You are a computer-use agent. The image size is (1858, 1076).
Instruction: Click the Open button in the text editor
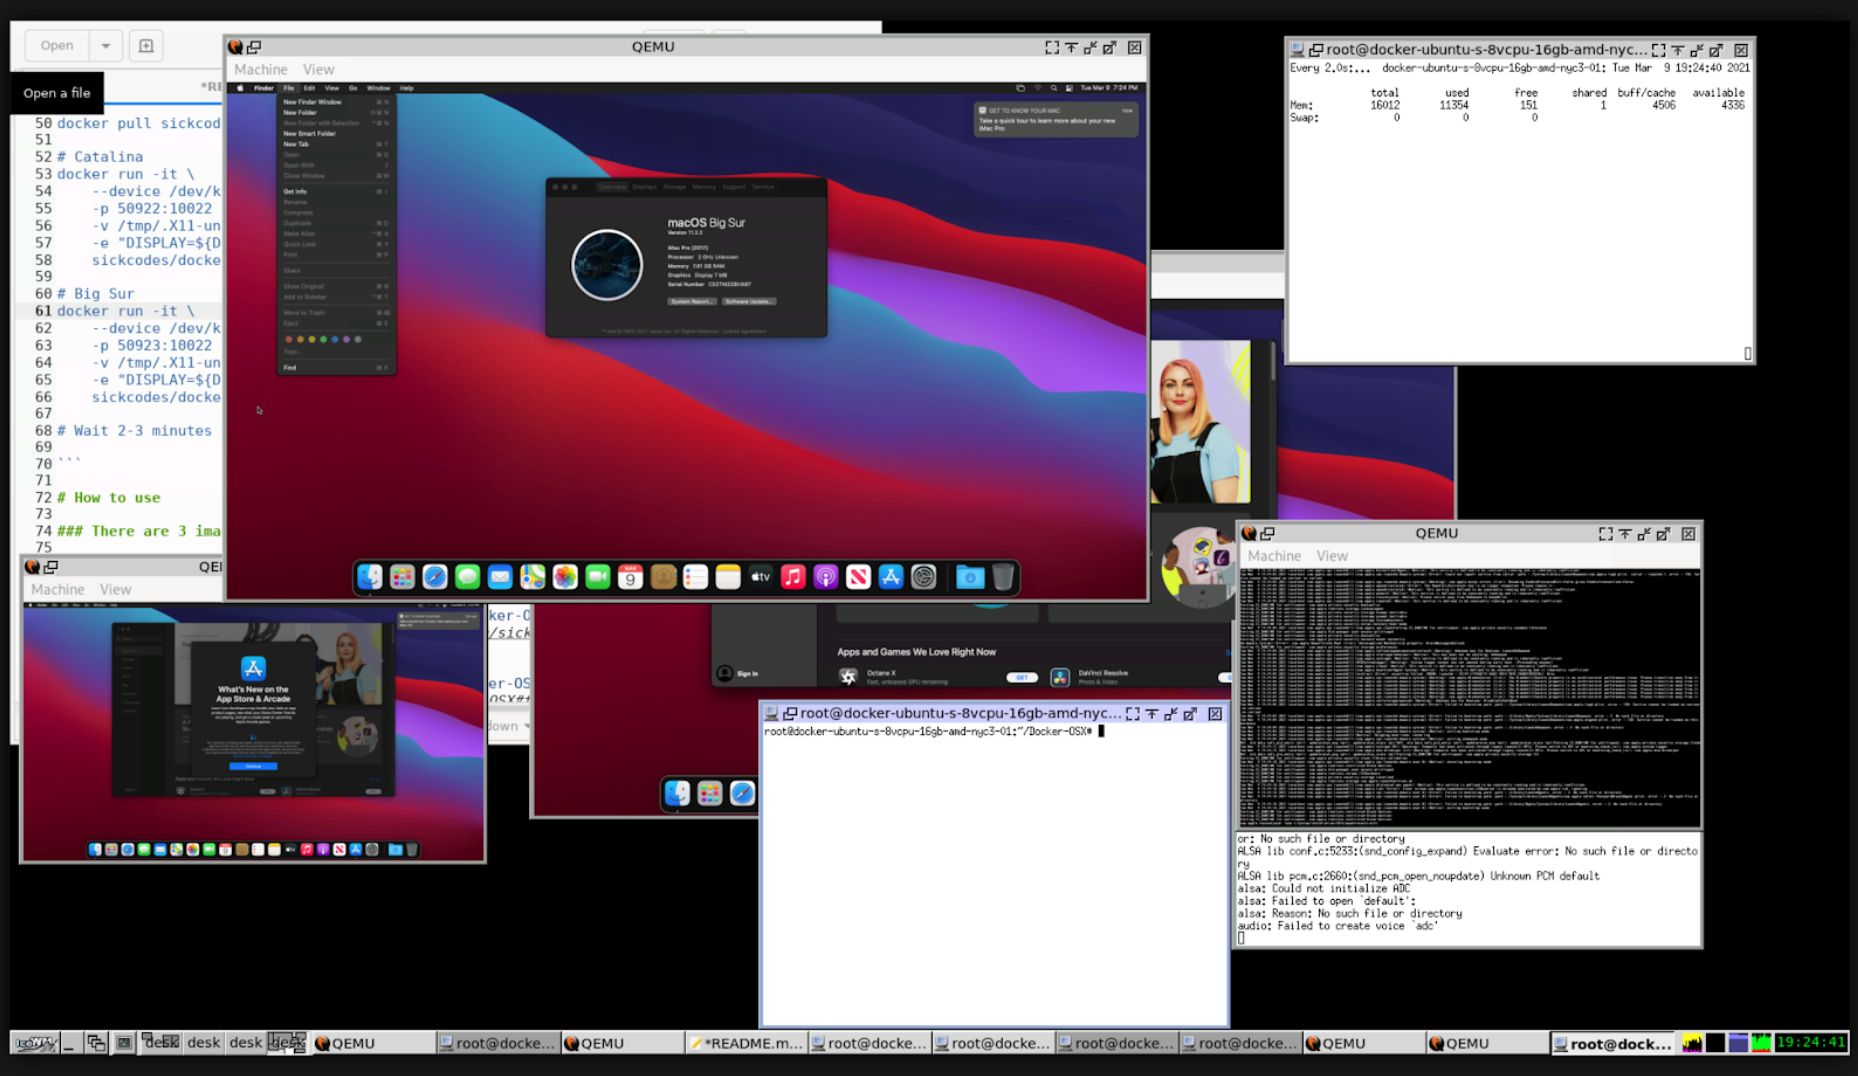point(57,45)
